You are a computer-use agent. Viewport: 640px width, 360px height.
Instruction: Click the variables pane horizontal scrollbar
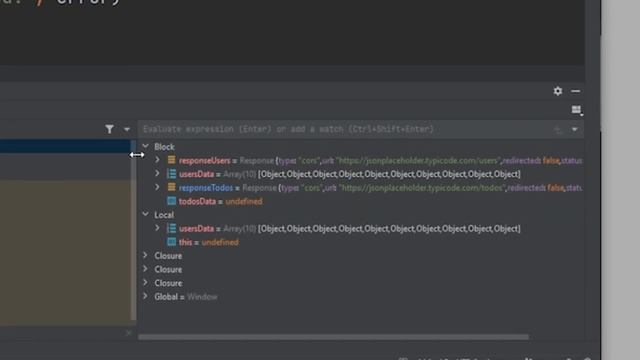pos(333,337)
